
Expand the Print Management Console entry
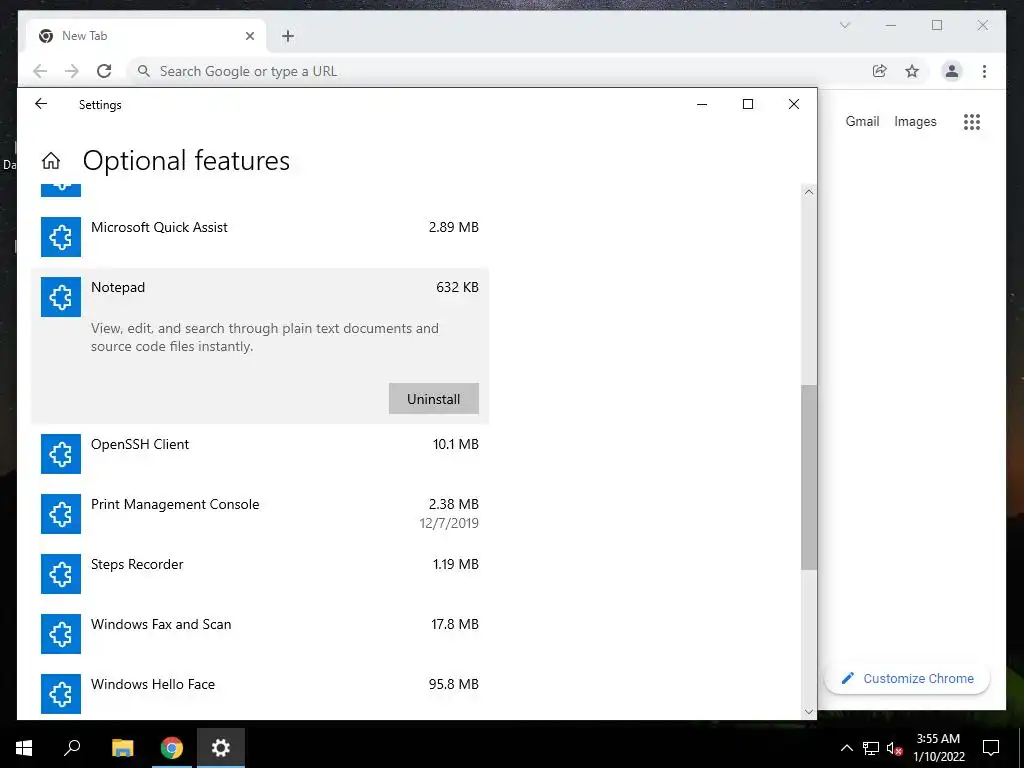click(x=260, y=514)
